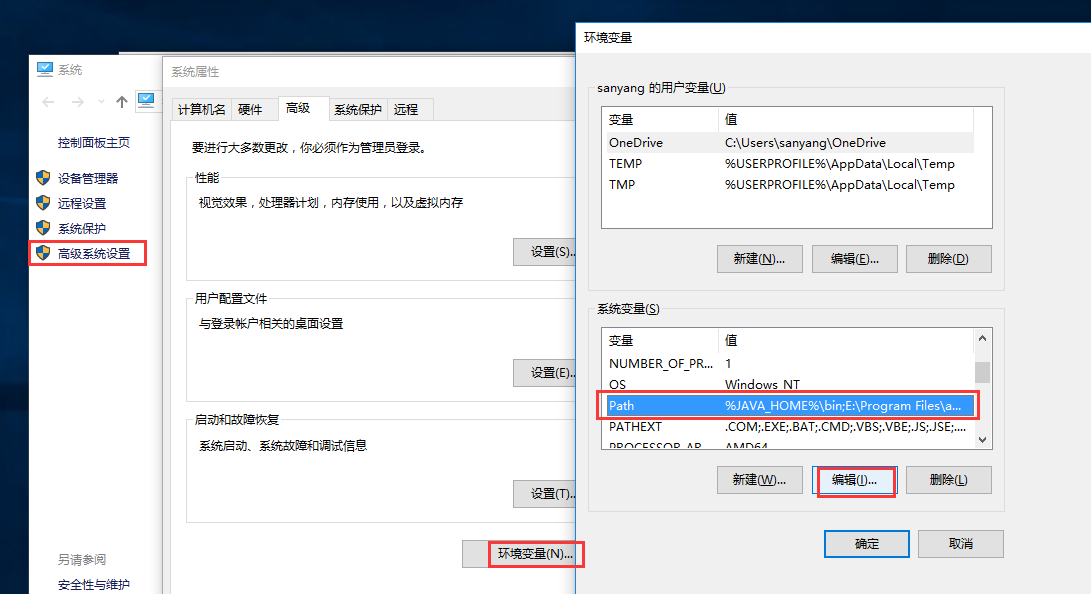Image resolution: width=1091 pixels, height=594 pixels.
Task: Open the recent locations chevron
Action: point(102,102)
